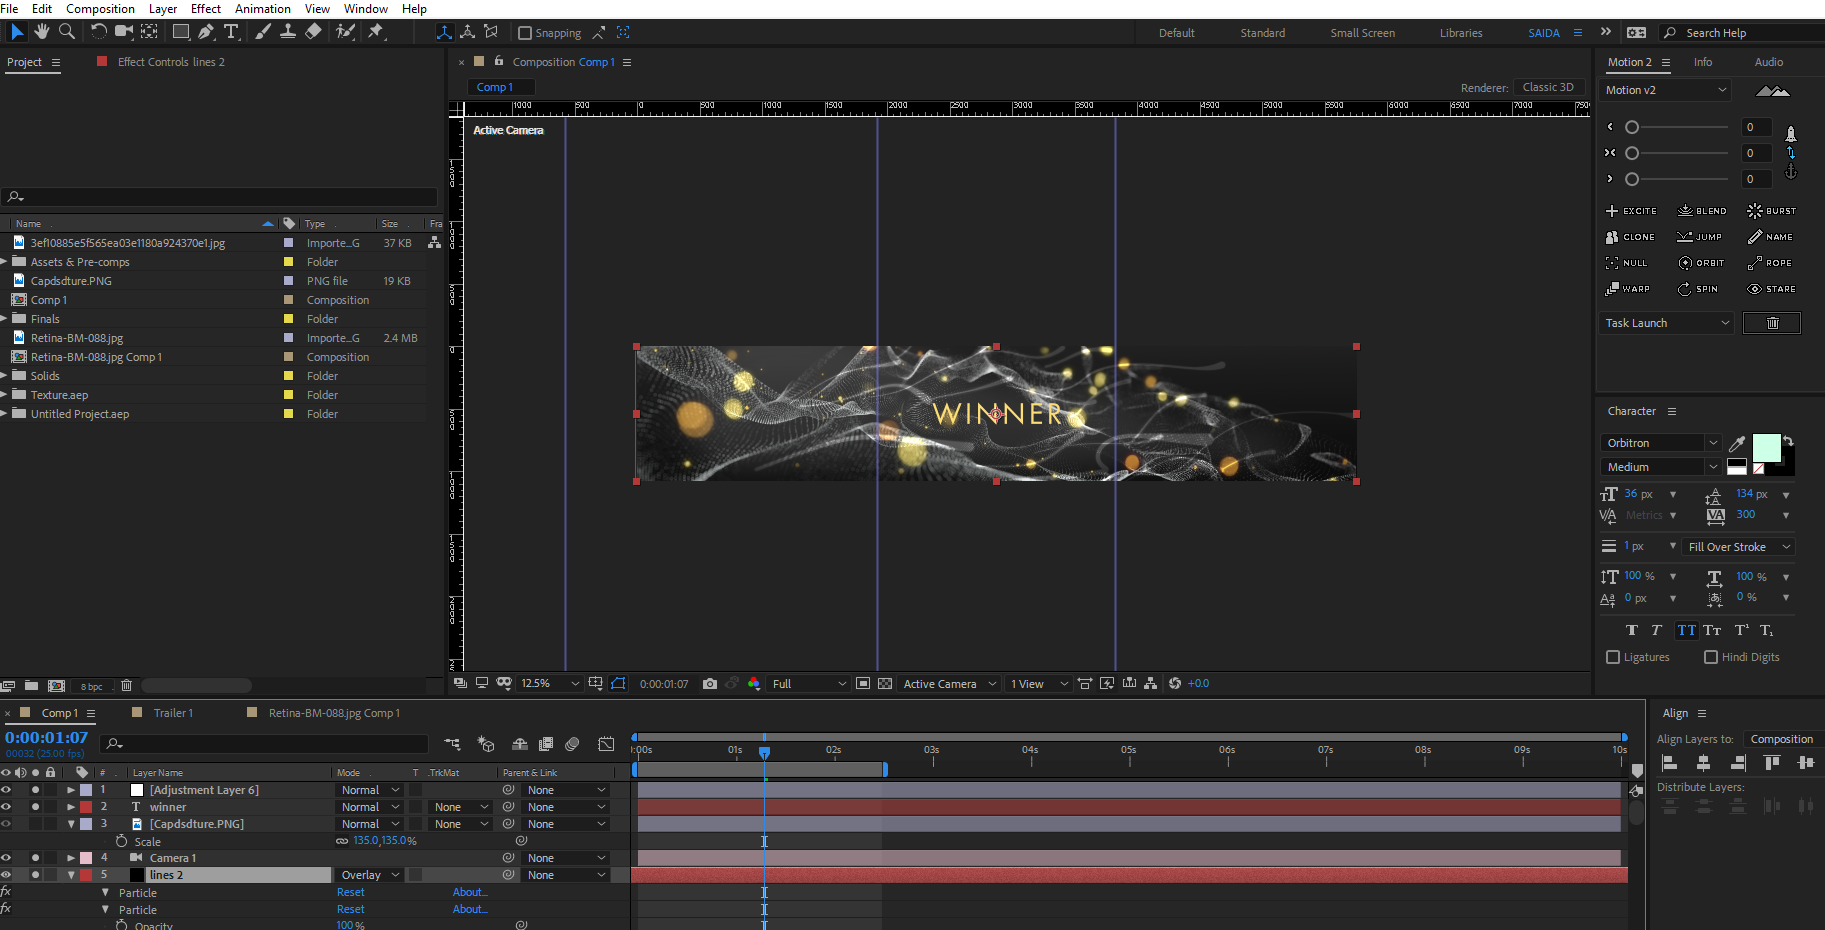Click the Null tool in Motion panel

click(1626, 263)
